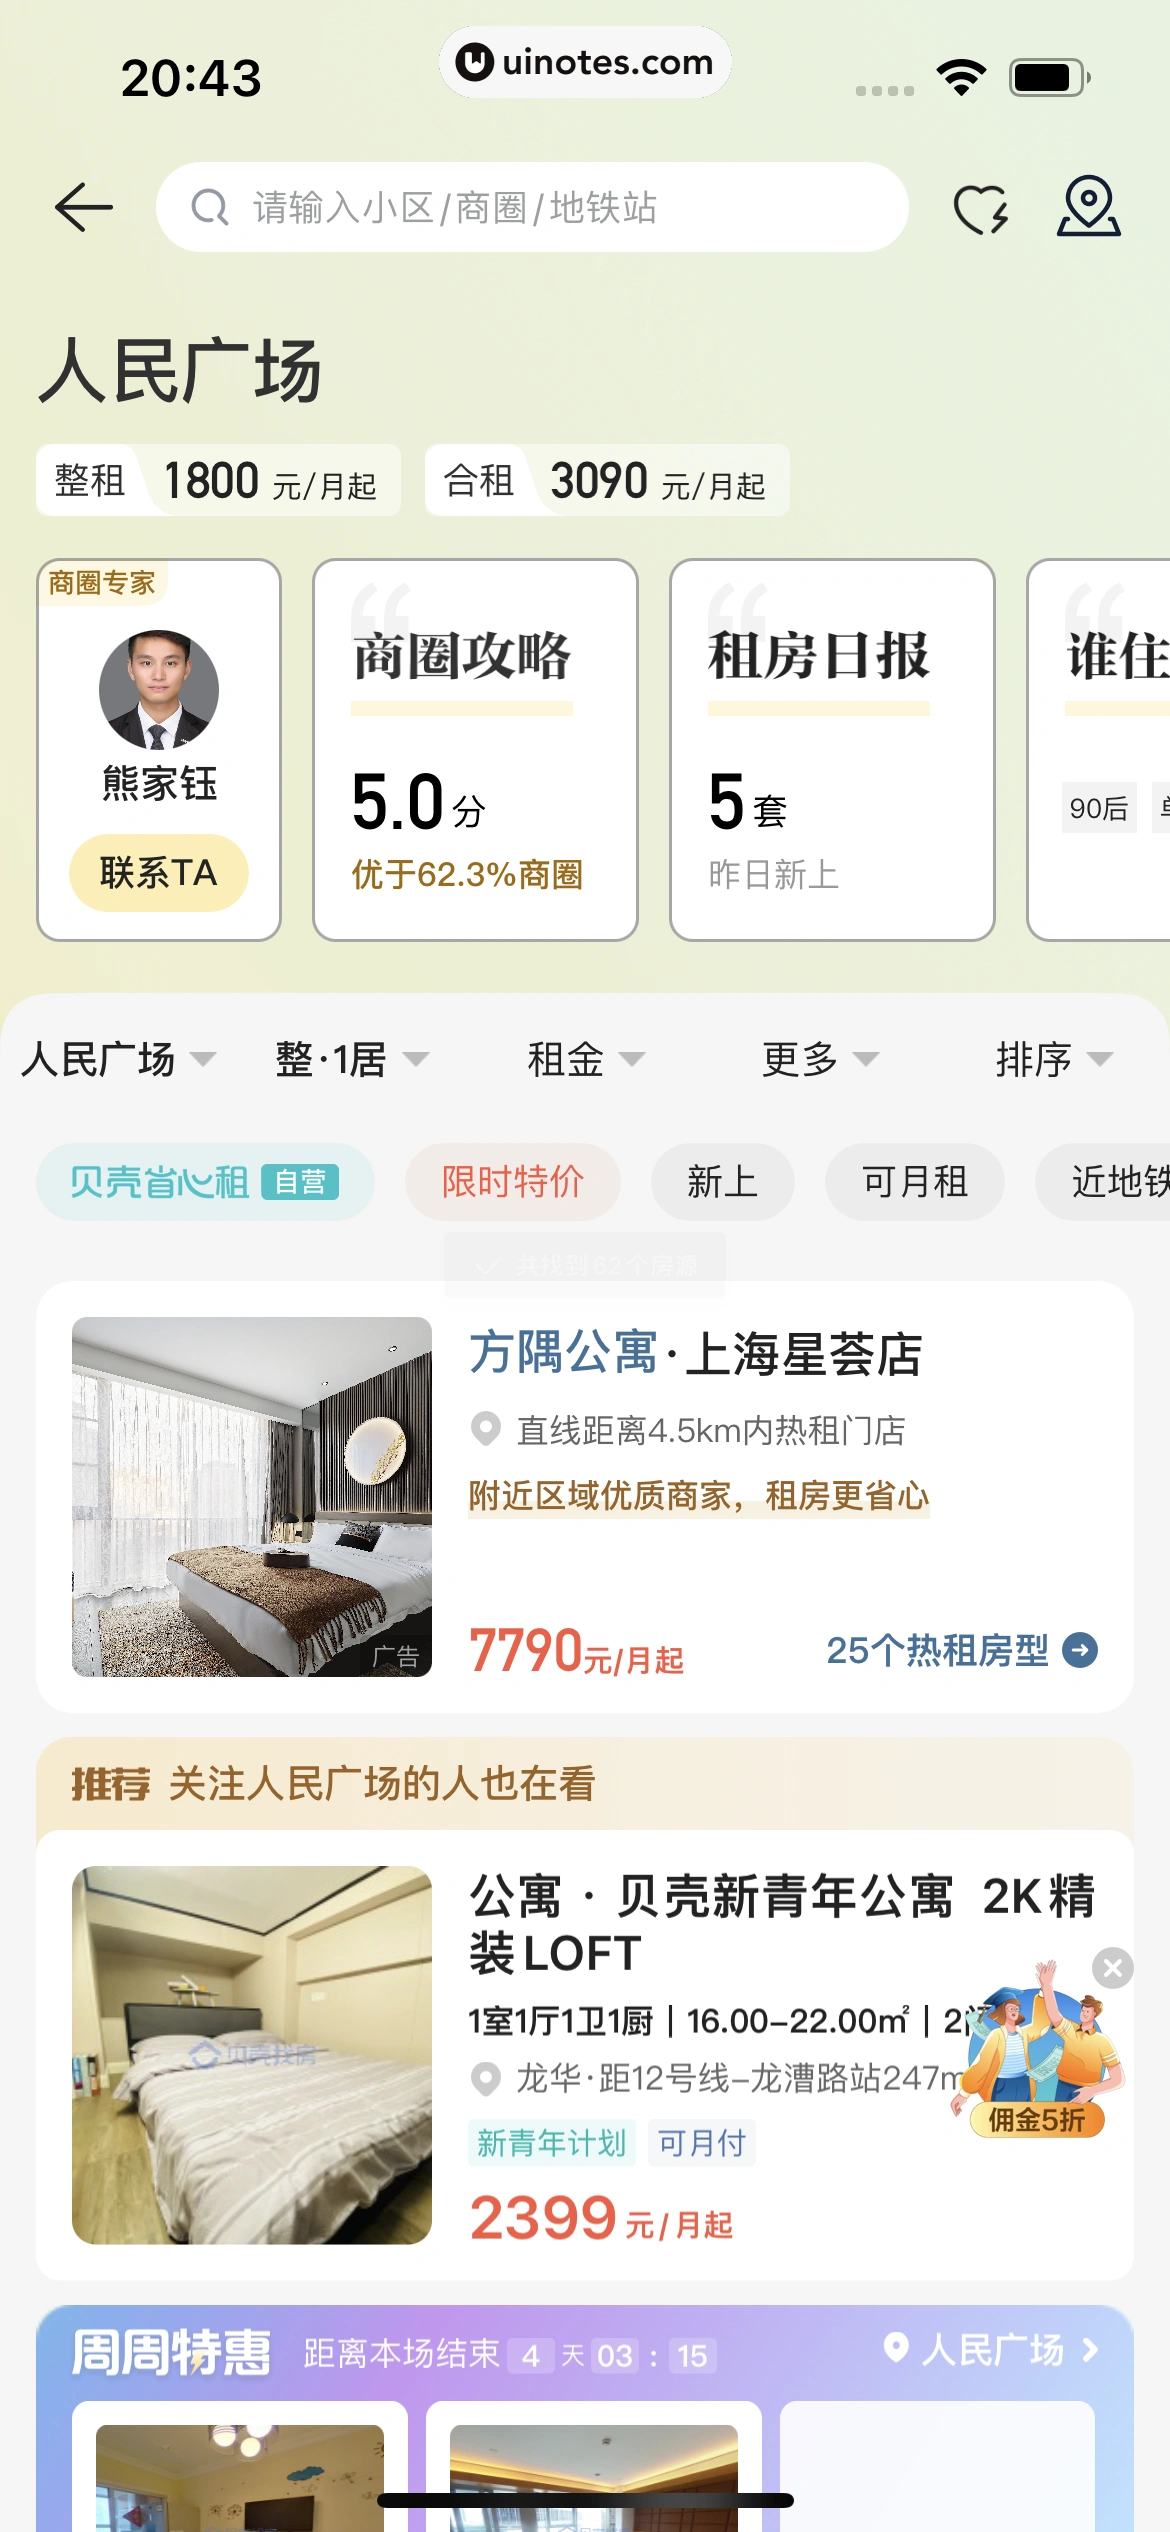The image size is (1170, 2532).
Task: Expand the 排序 sort dropdown
Action: [x=1053, y=1059]
